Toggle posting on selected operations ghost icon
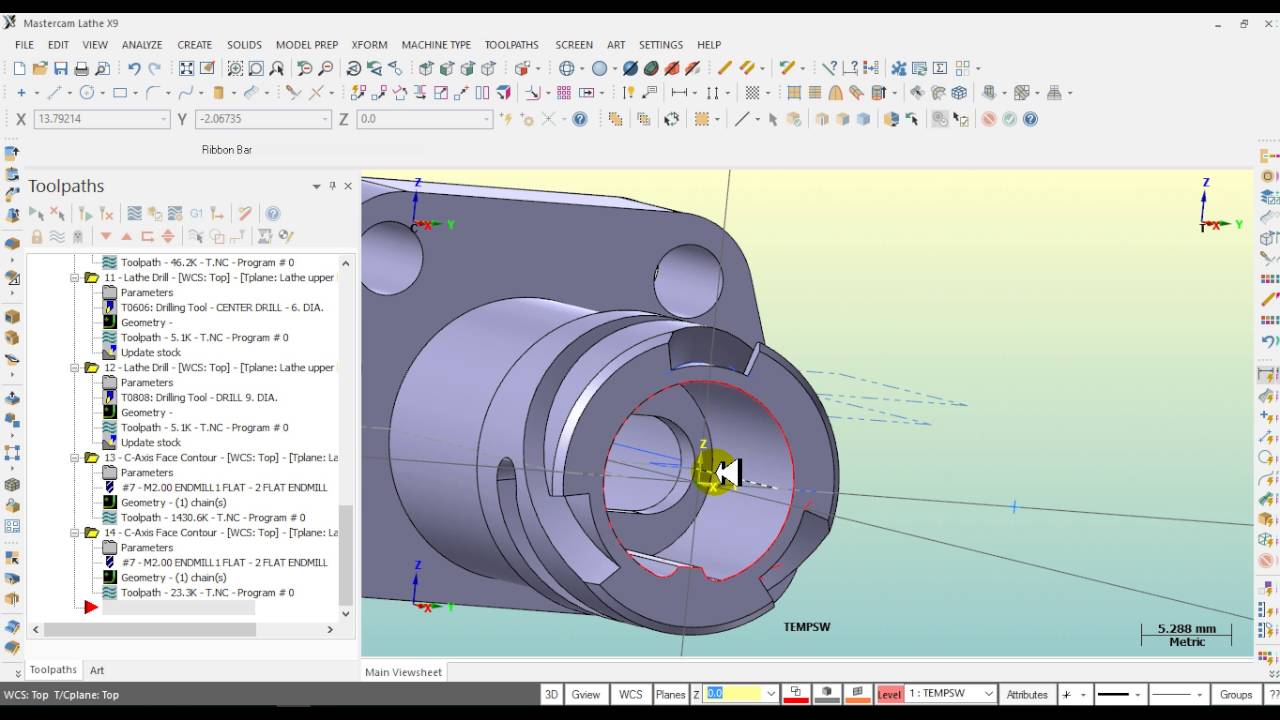The width and height of the screenshot is (1280, 720). pyautogui.click(x=77, y=237)
